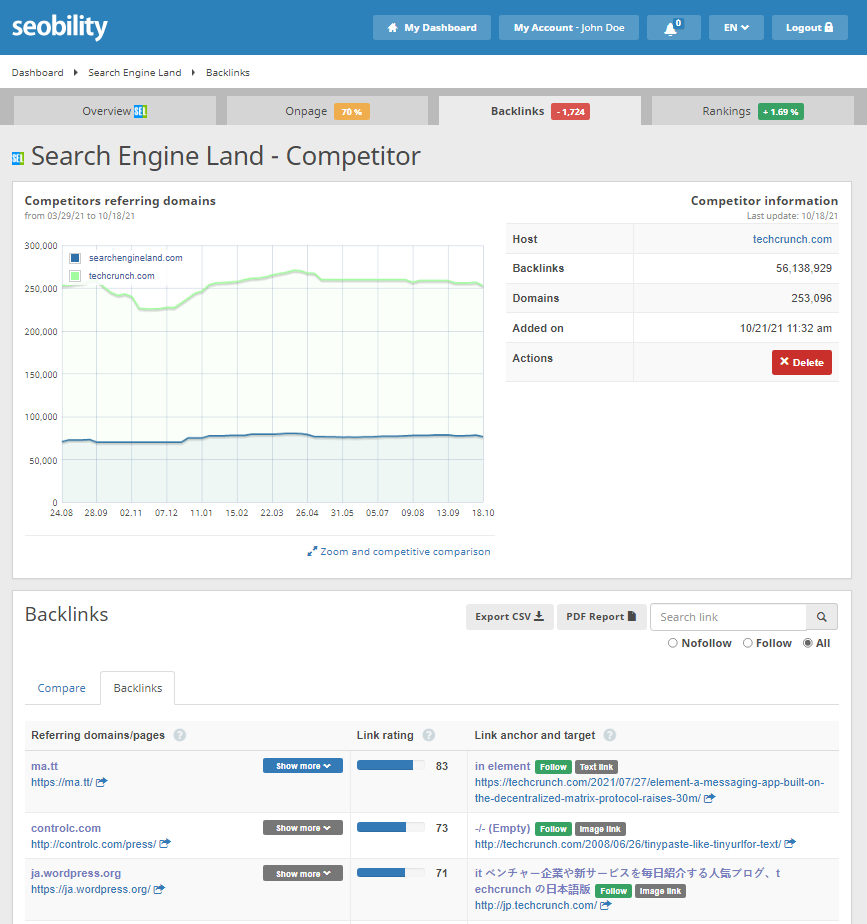Image resolution: width=867 pixels, height=924 pixels.
Task: Open the EN language dropdown
Action: 736,28
